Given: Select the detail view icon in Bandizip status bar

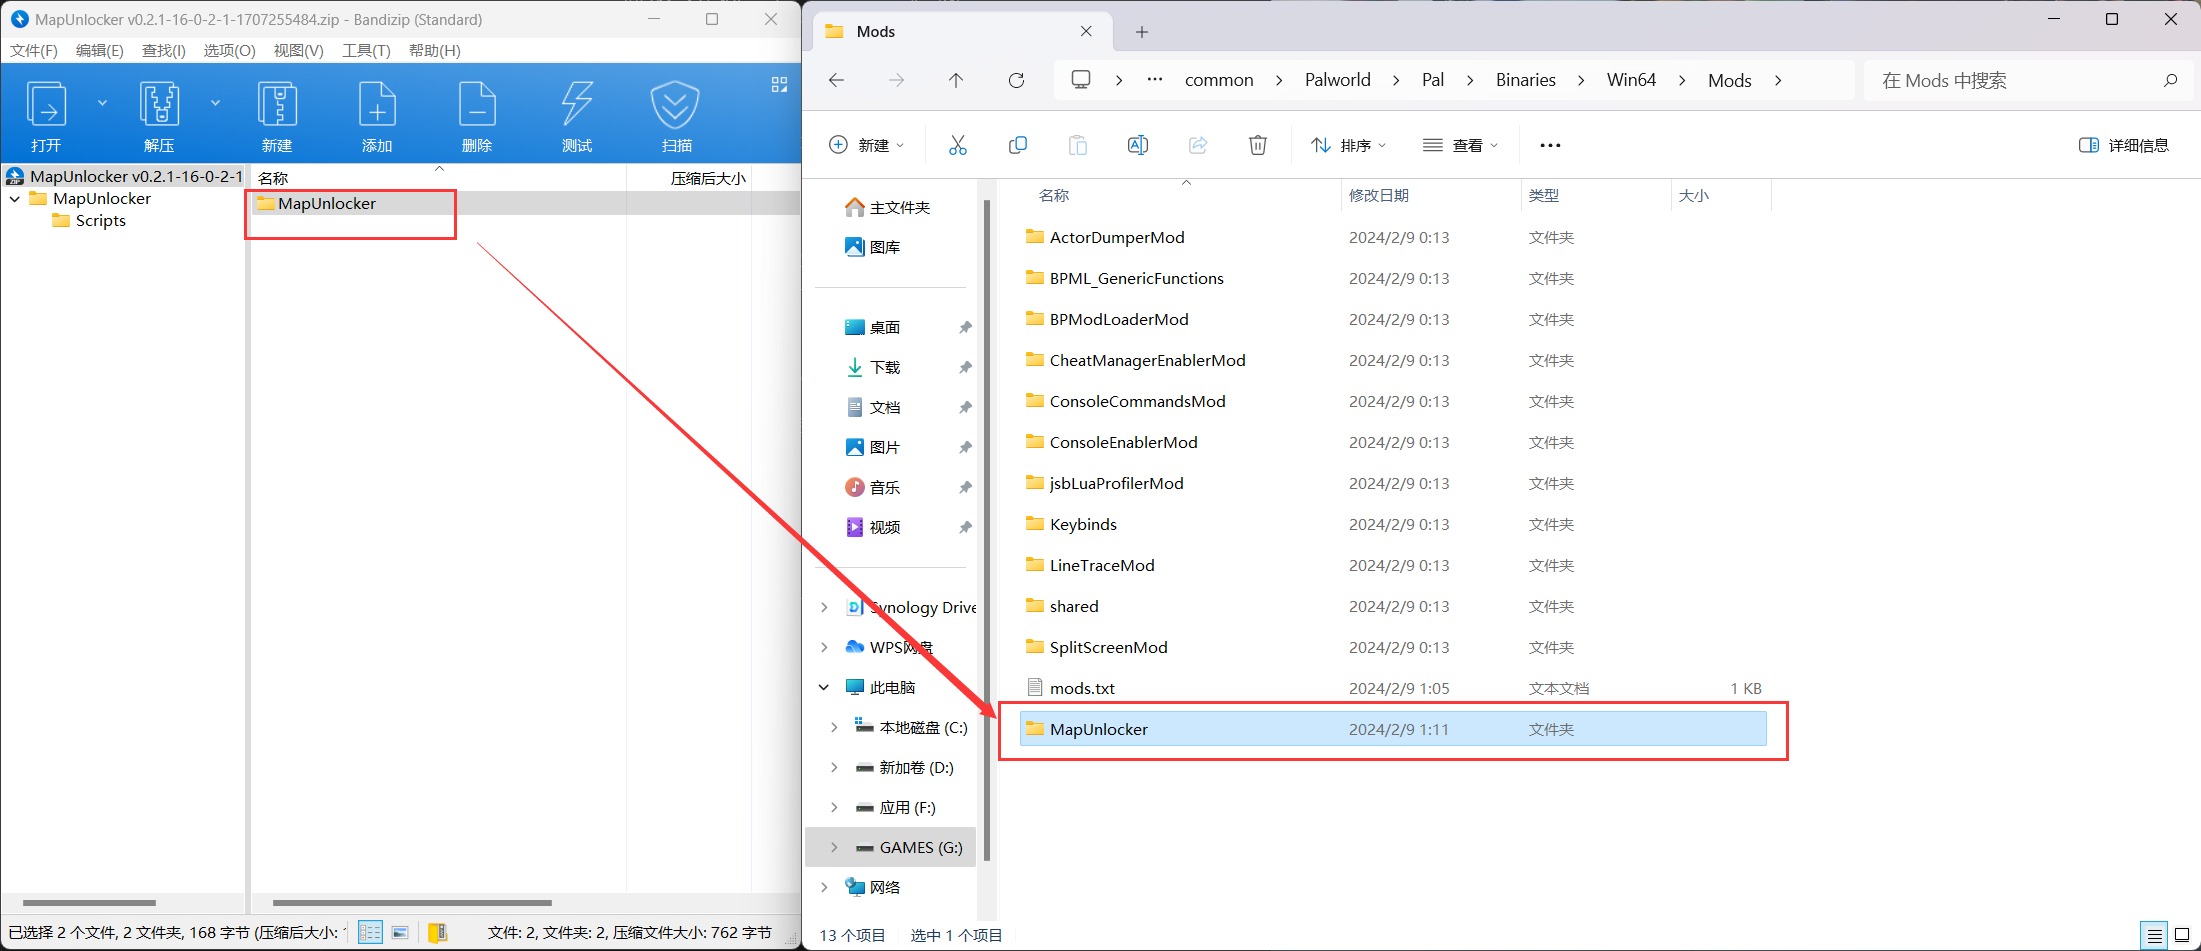Looking at the screenshot, I should click(370, 932).
